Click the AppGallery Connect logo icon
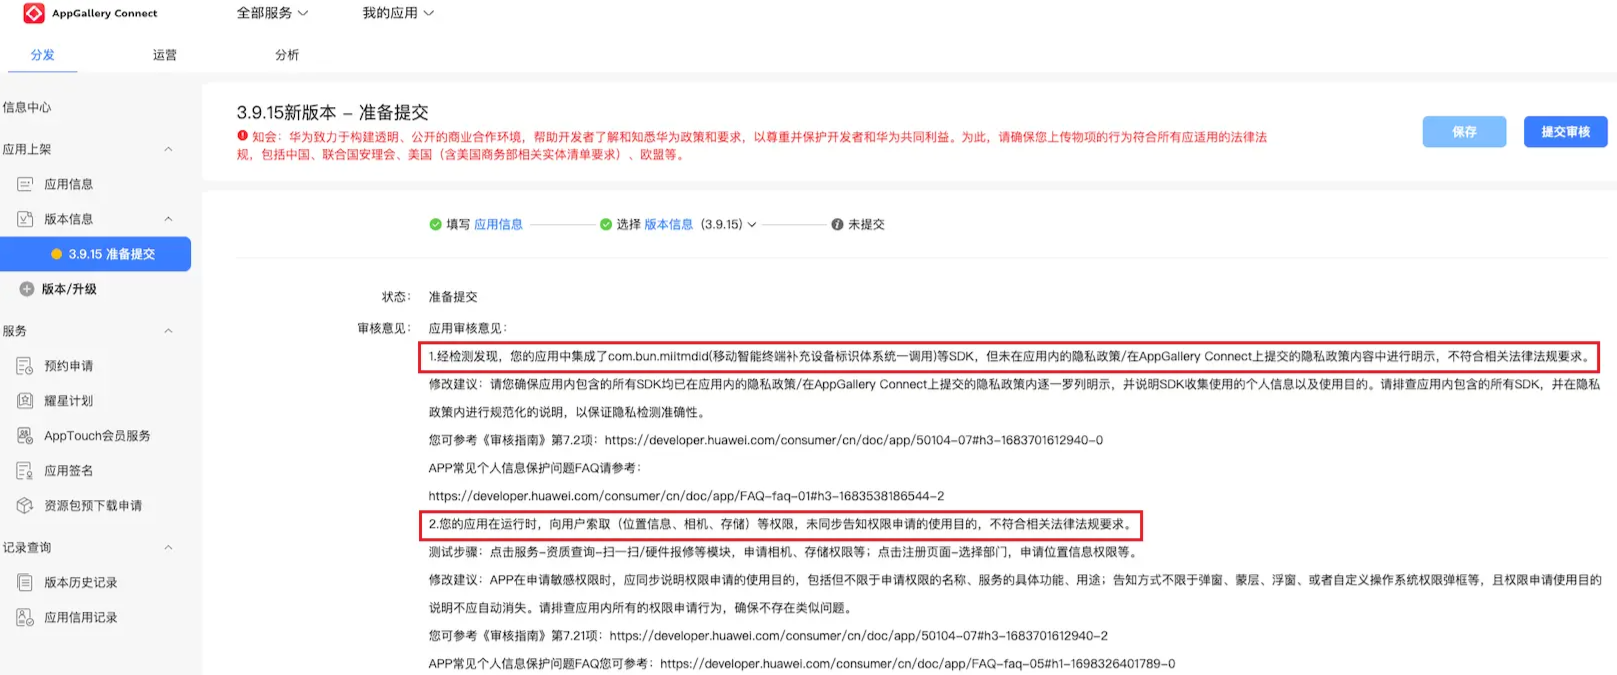The width and height of the screenshot is (1617, 675). pyautogui.click(x=34, y=13)
